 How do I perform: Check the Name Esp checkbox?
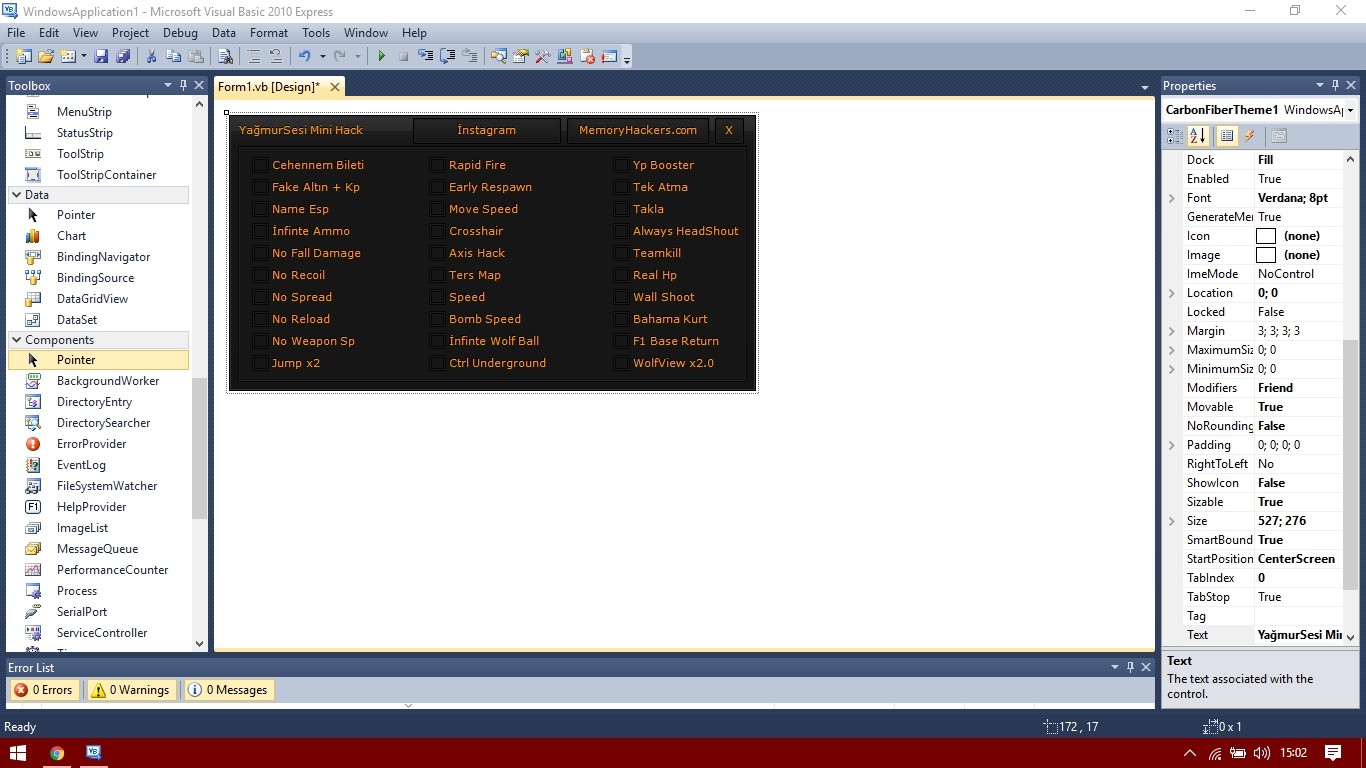coord(260,209)
